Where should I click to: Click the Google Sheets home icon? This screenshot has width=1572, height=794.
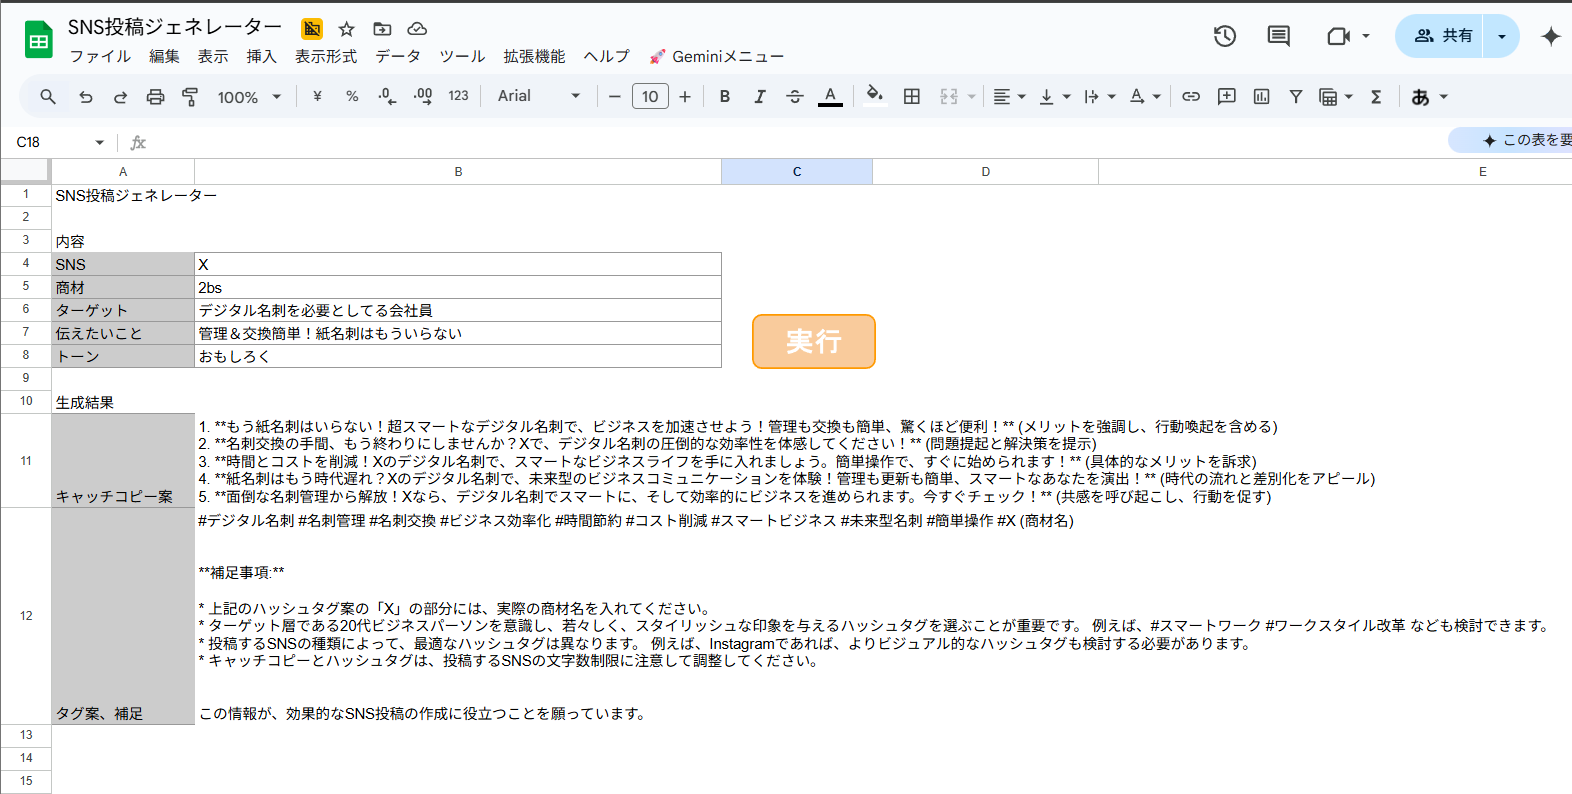tap(38, 40)
